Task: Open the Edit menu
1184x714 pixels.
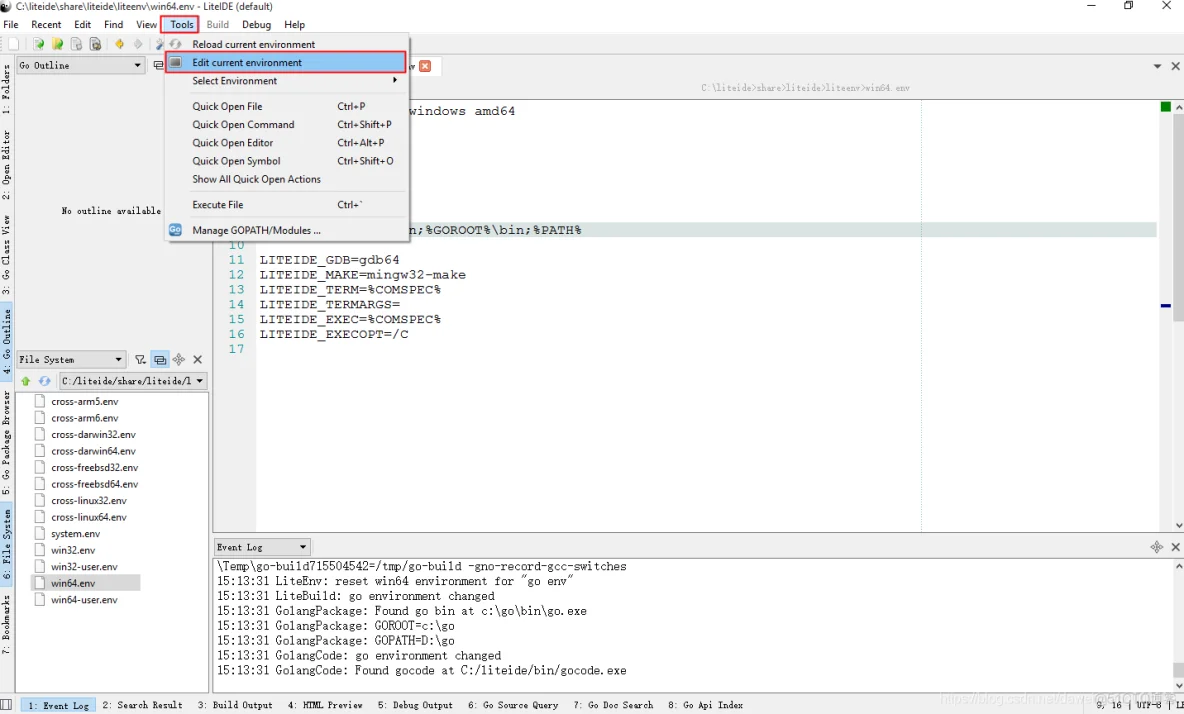Action: click(82, 24)
